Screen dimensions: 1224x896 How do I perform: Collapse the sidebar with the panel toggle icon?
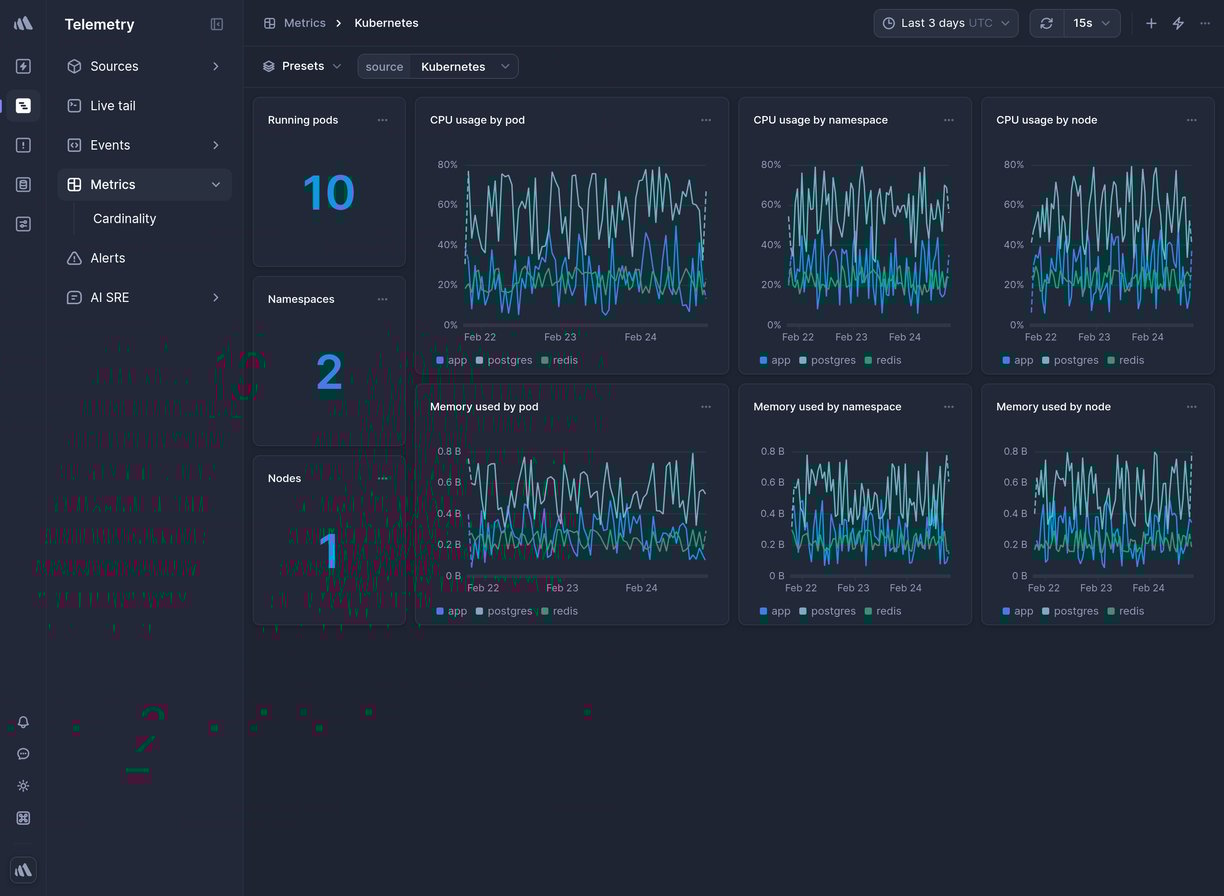coord(217,24)
